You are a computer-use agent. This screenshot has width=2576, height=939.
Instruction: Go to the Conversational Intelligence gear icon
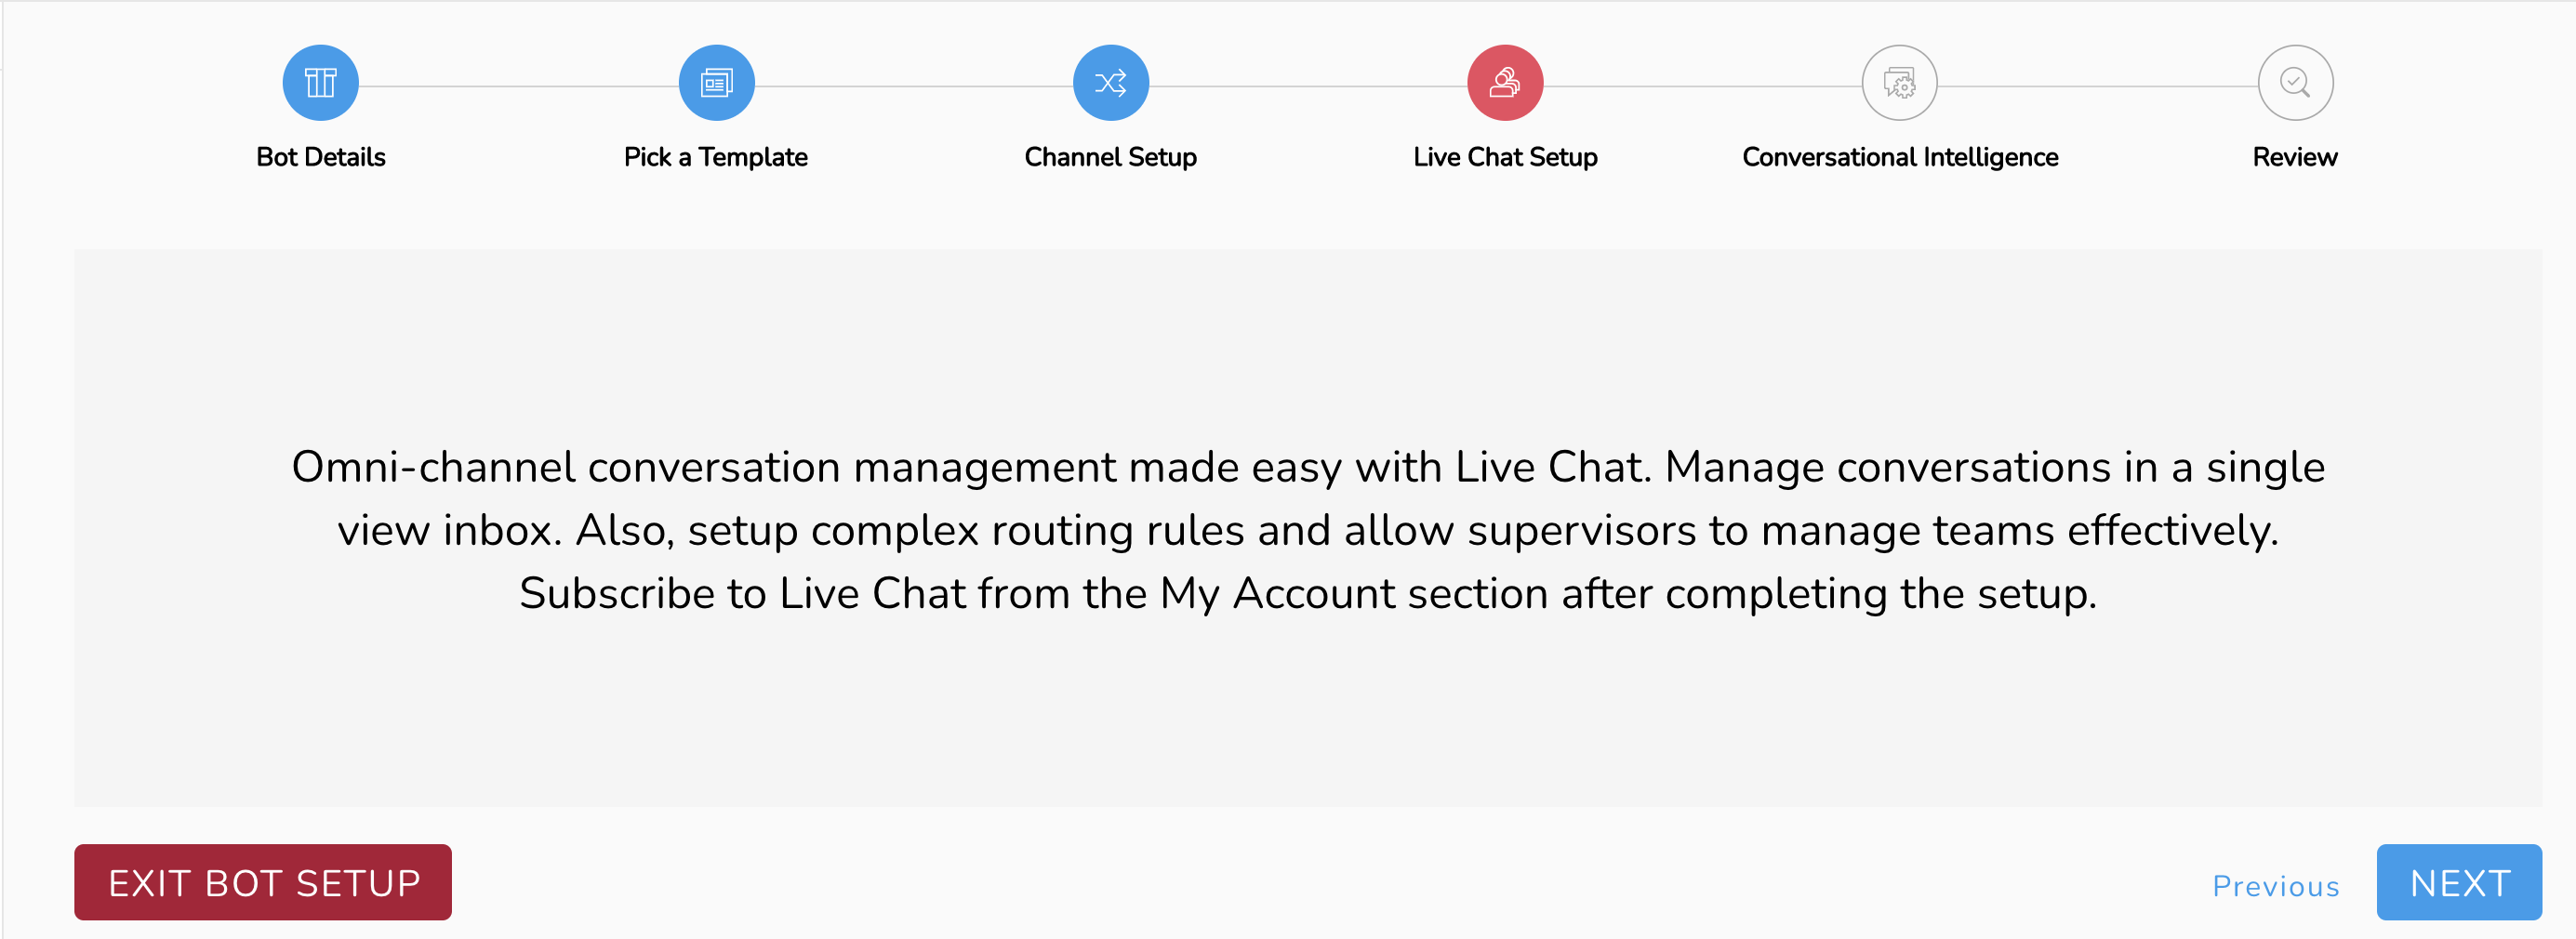(x=1899, y=83)
